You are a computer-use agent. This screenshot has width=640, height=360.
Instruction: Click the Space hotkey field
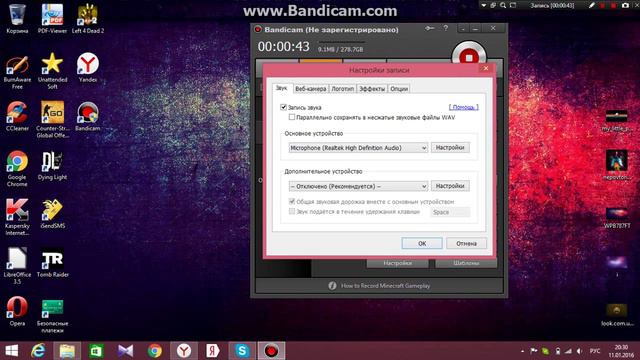pyautogui.click(x=450, y=212)
